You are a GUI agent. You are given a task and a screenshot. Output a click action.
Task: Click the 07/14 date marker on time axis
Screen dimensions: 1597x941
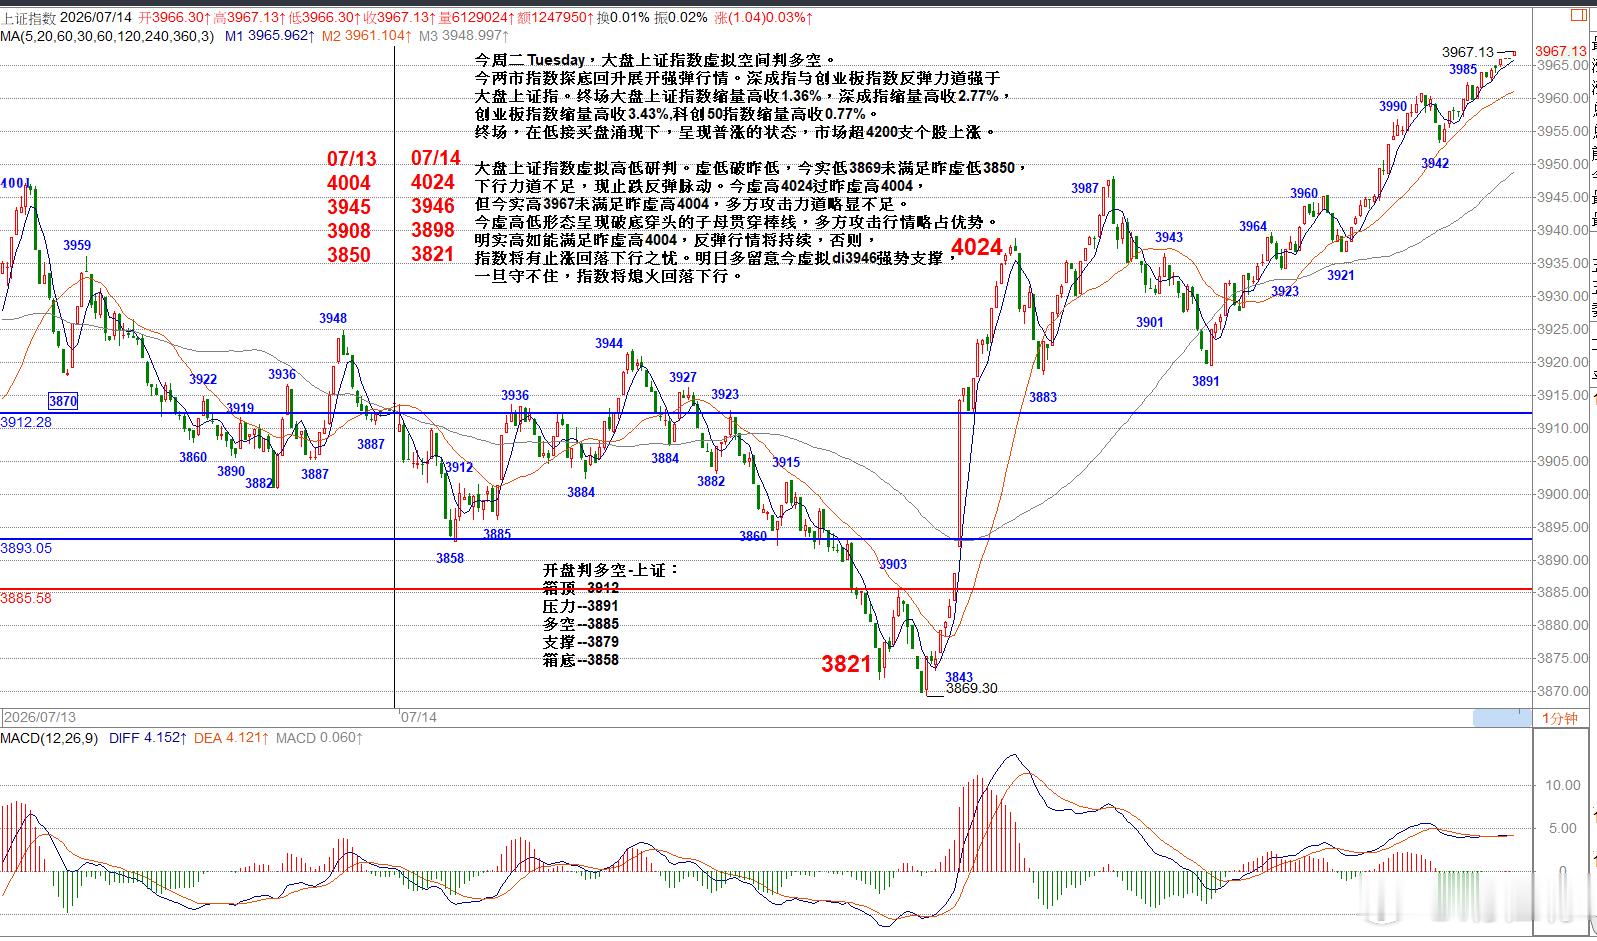(x=418, y=717)
